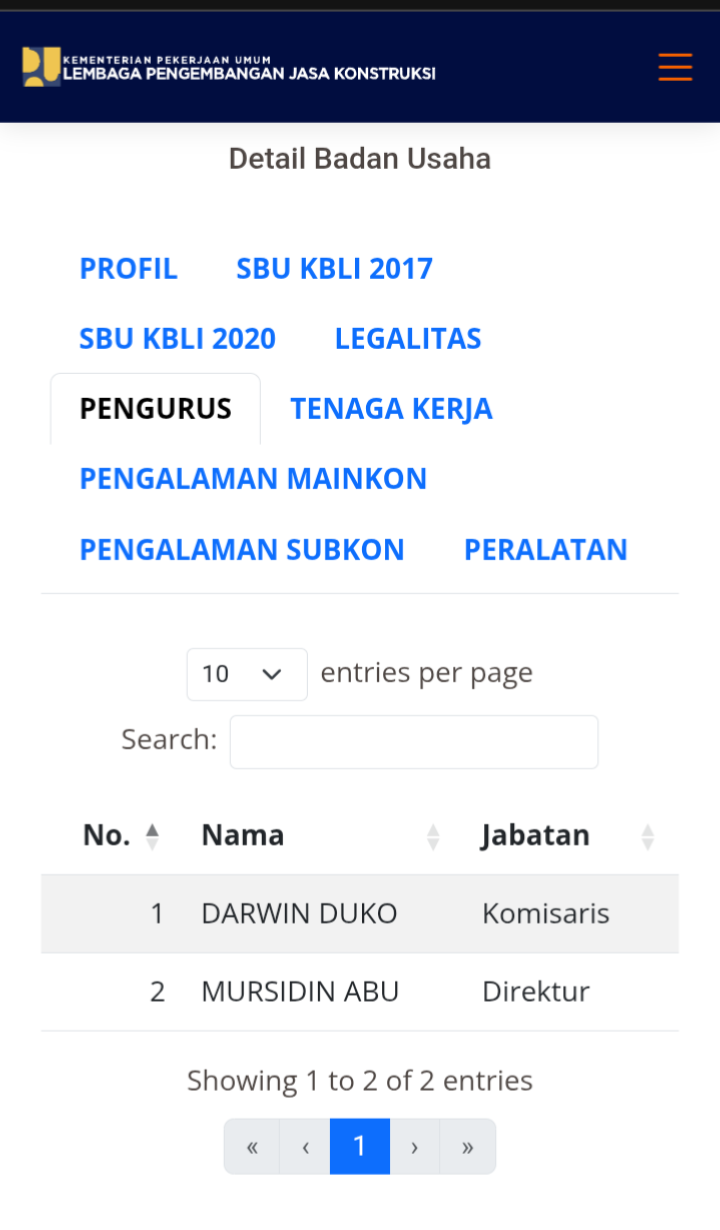Switch to SBU KBLI 2020 tab
Viewport: 720px width, 1230px height.
pos(177,339)
